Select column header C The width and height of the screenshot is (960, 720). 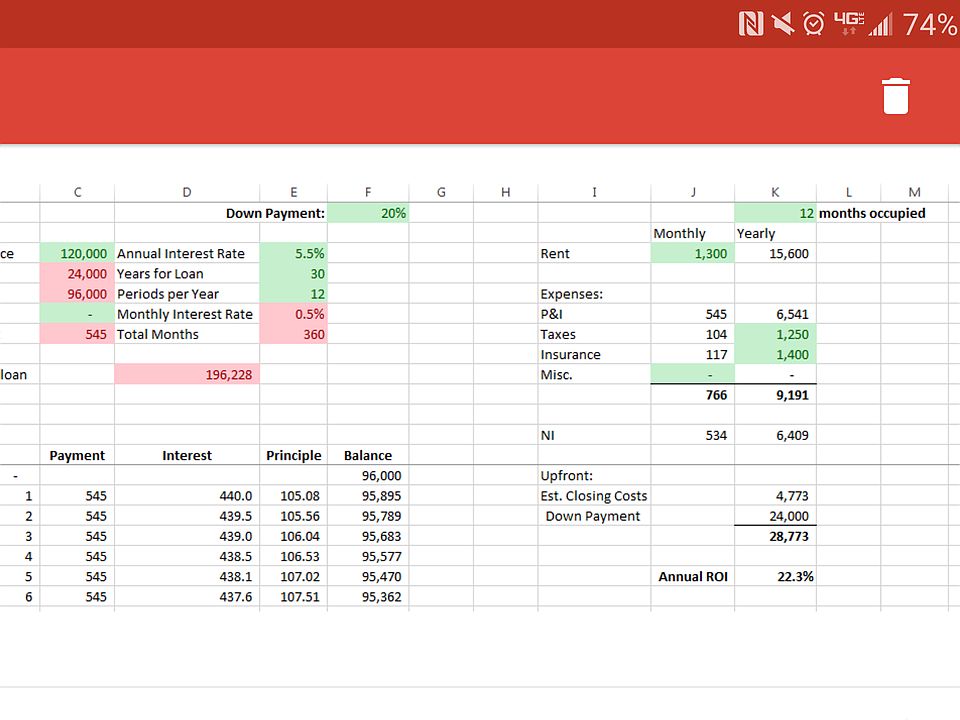tap(77, 192)
